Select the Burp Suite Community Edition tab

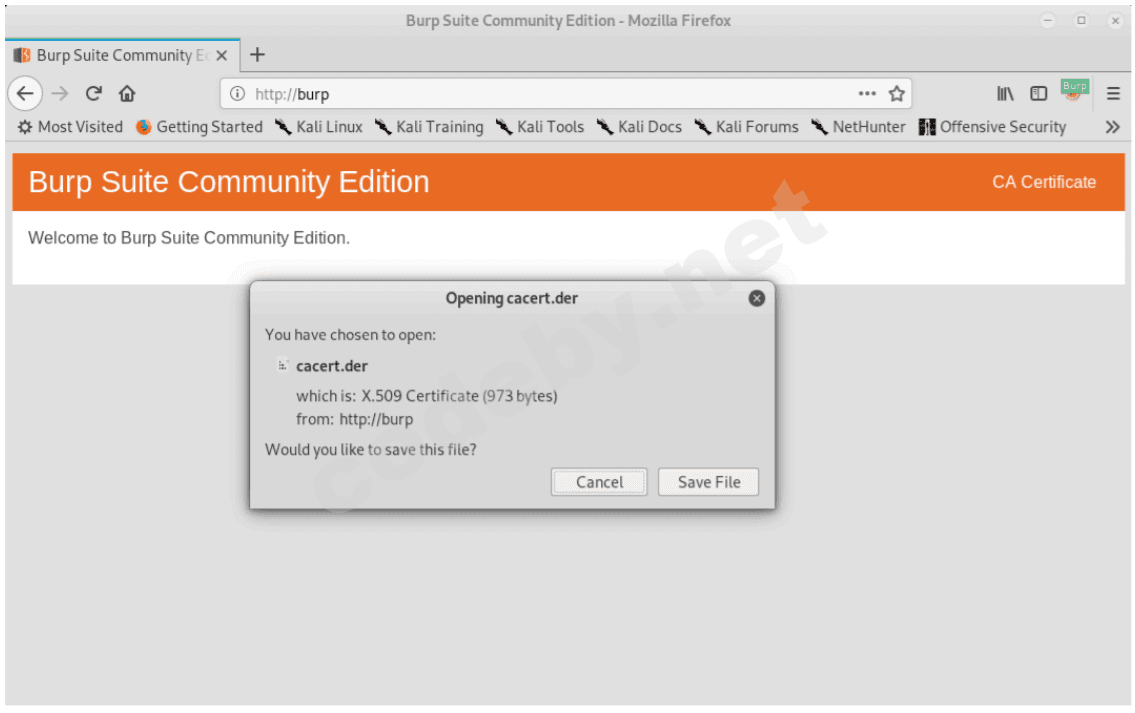coord(123,55)
